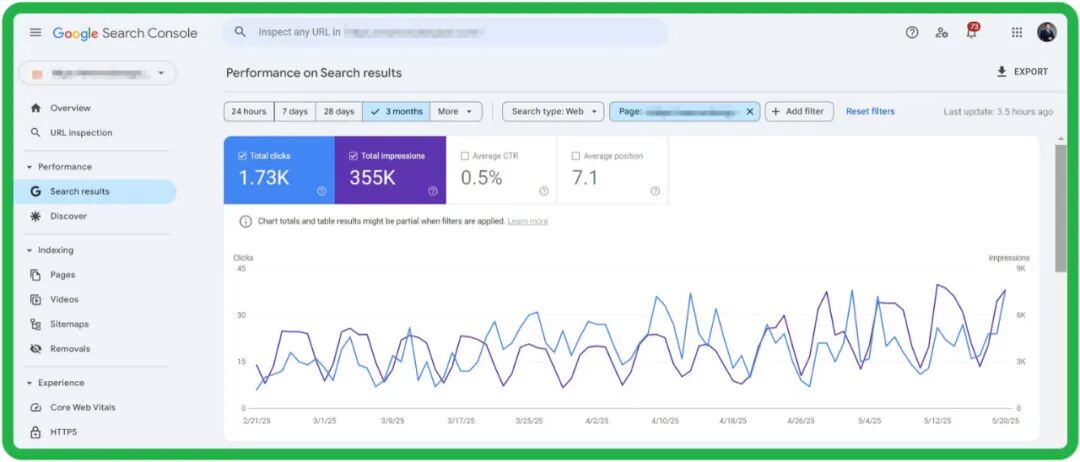The height and width of the screenshot is (462, 1080).
Task: Enable the Average position checkbox
Action: click(576, 156)
